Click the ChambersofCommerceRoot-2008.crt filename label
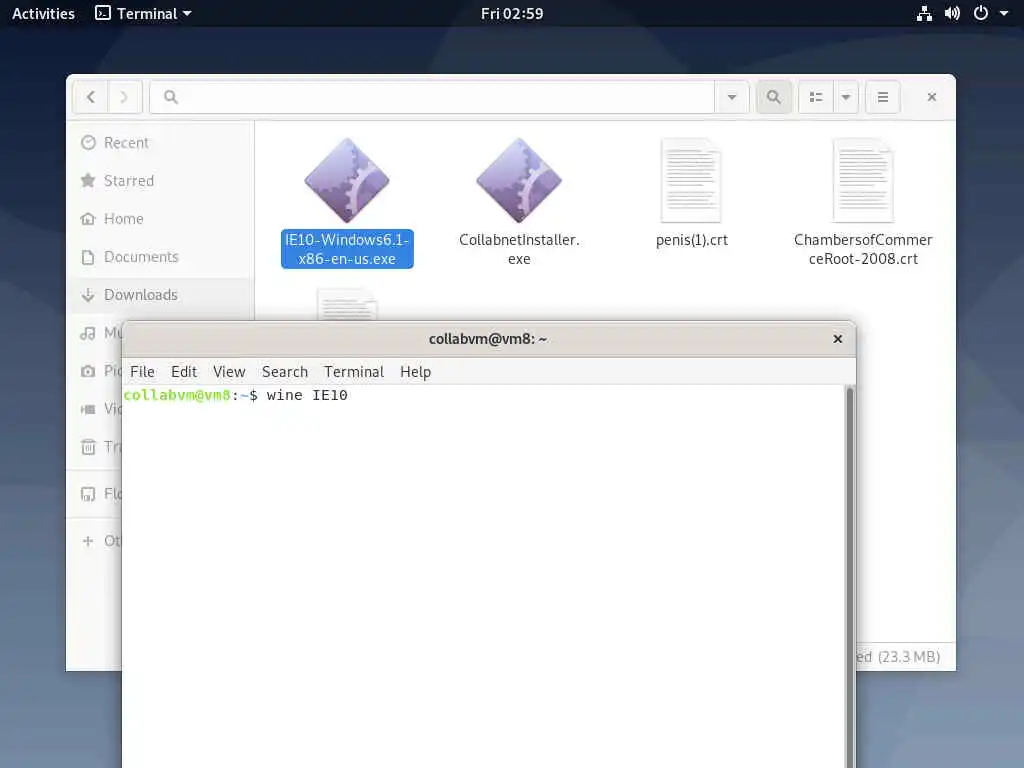This screenshot has height=768, width=1024. click(863, 249)
